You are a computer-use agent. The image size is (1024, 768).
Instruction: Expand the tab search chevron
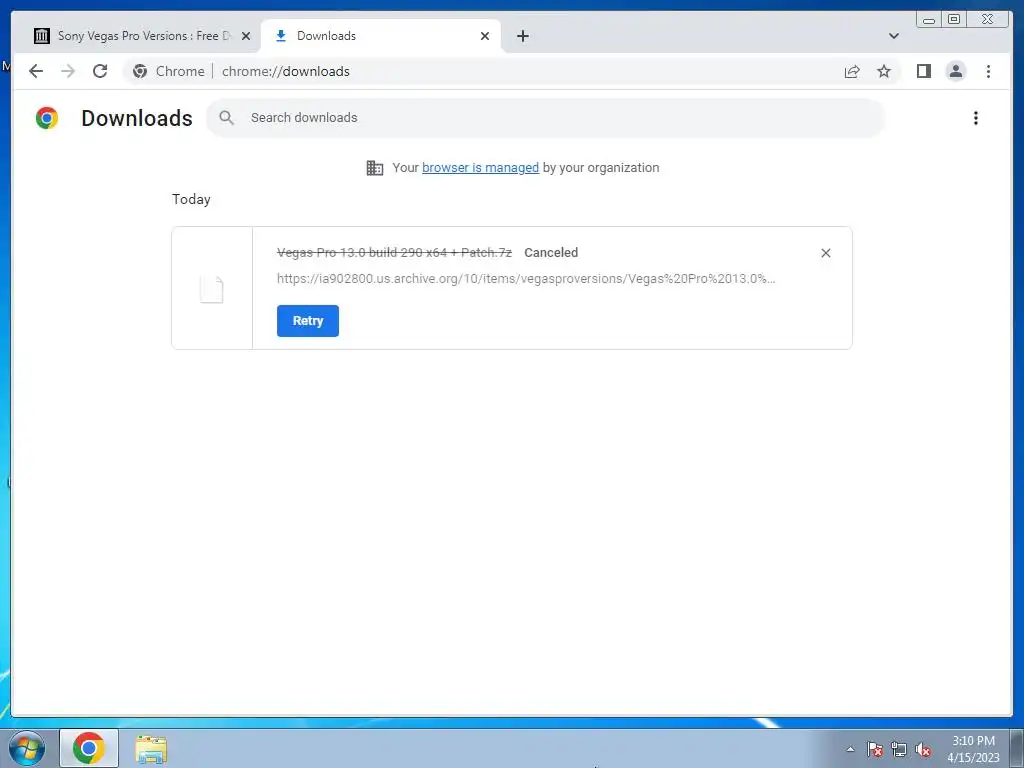click(x=894, y=36)
